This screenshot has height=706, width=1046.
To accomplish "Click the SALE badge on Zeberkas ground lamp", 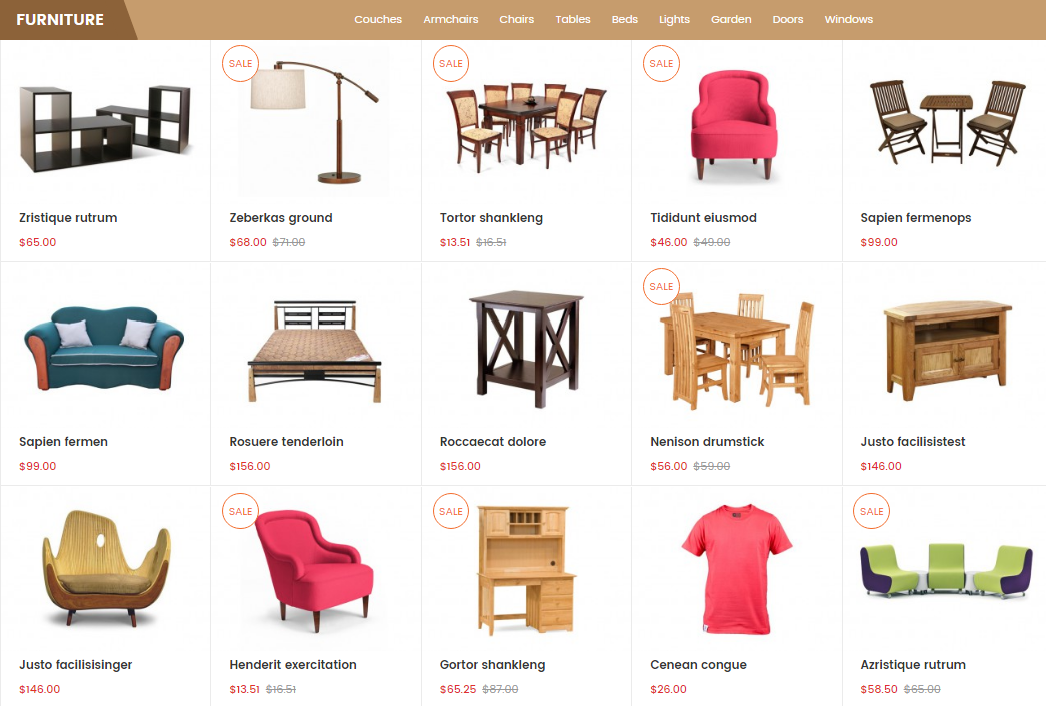I will click(x=240, y=63).
